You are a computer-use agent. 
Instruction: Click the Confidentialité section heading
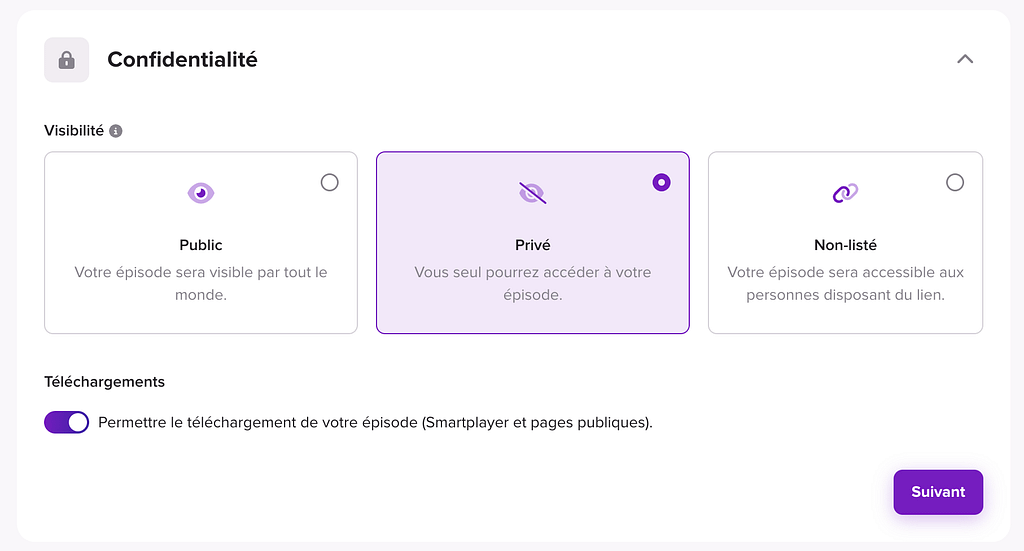[182, 59]
